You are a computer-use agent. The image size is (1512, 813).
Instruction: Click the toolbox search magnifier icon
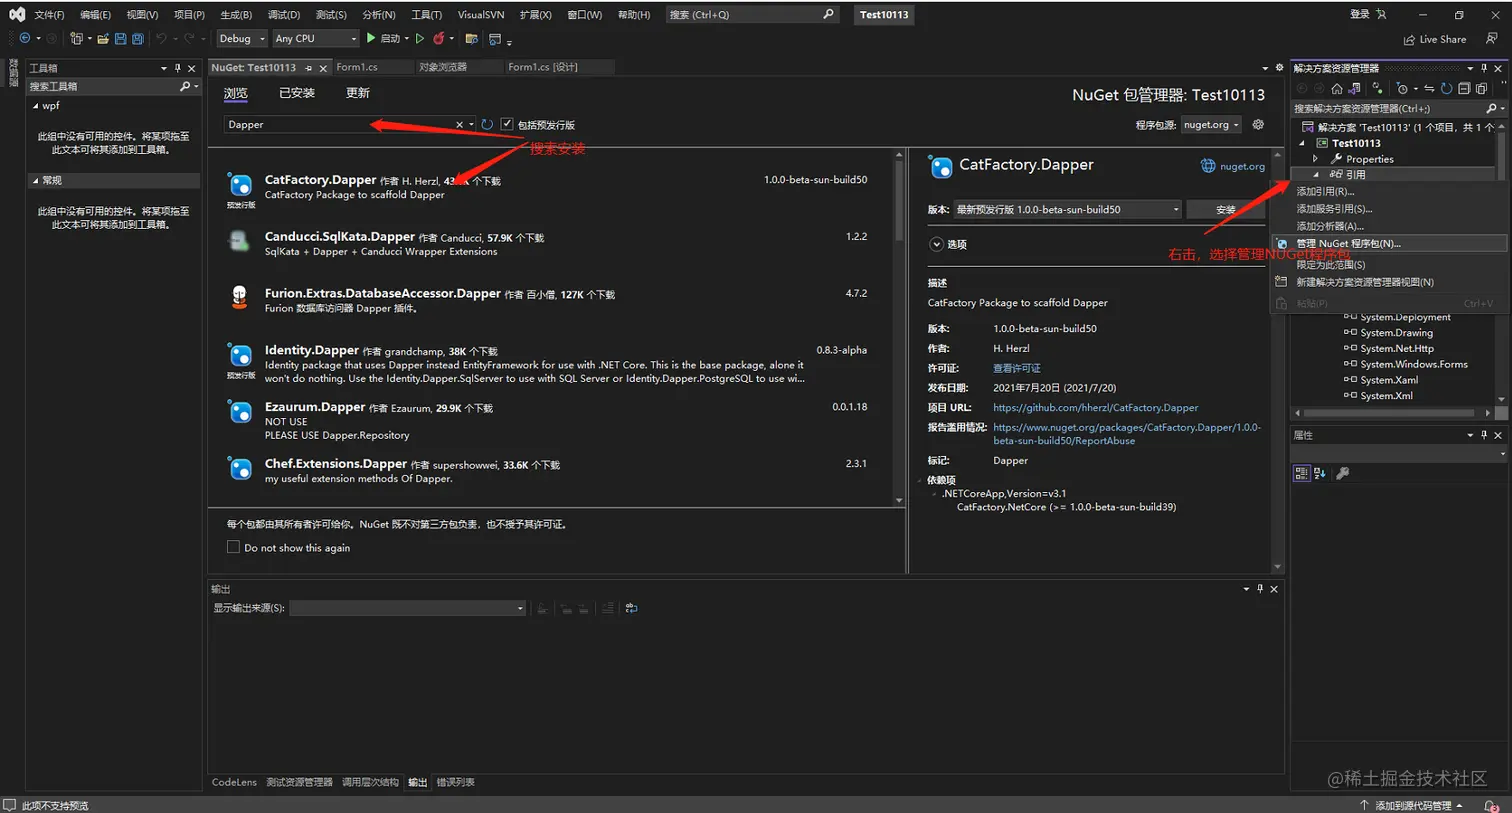[185, 87]
